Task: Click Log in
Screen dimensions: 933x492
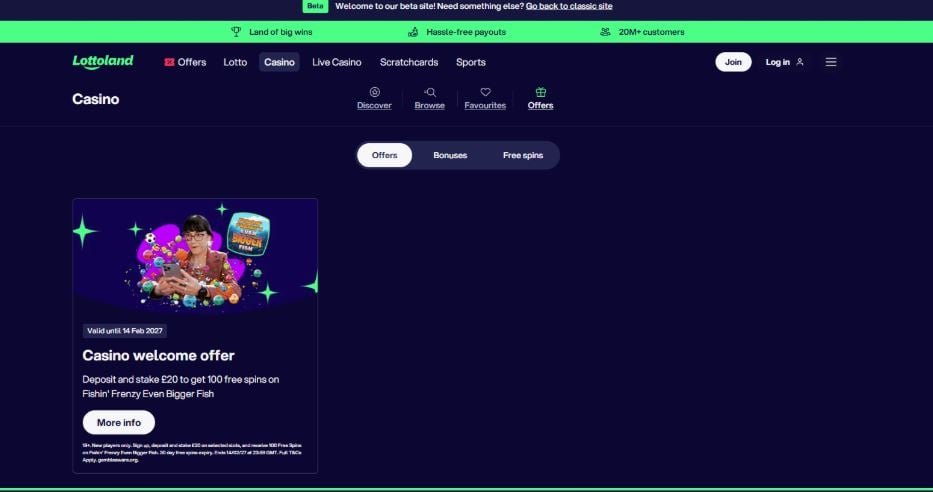Action: coord(784,62)
